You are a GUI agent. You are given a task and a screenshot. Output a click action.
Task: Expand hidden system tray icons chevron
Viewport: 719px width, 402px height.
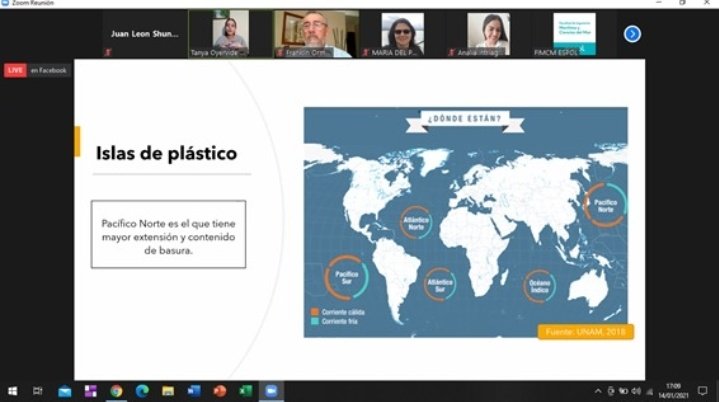tap(598, 391)
